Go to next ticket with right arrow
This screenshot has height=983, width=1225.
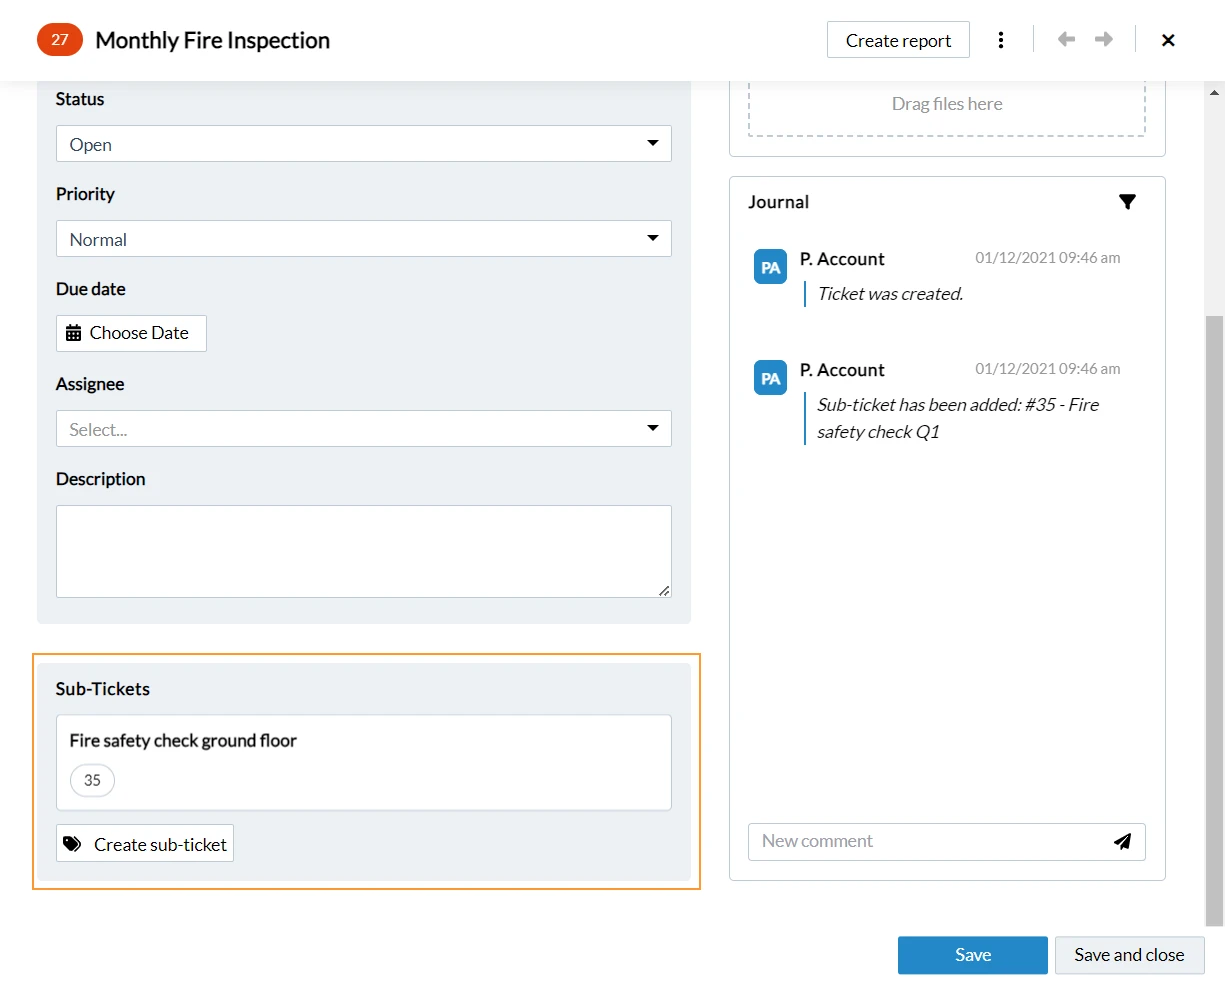(1104, 39)
